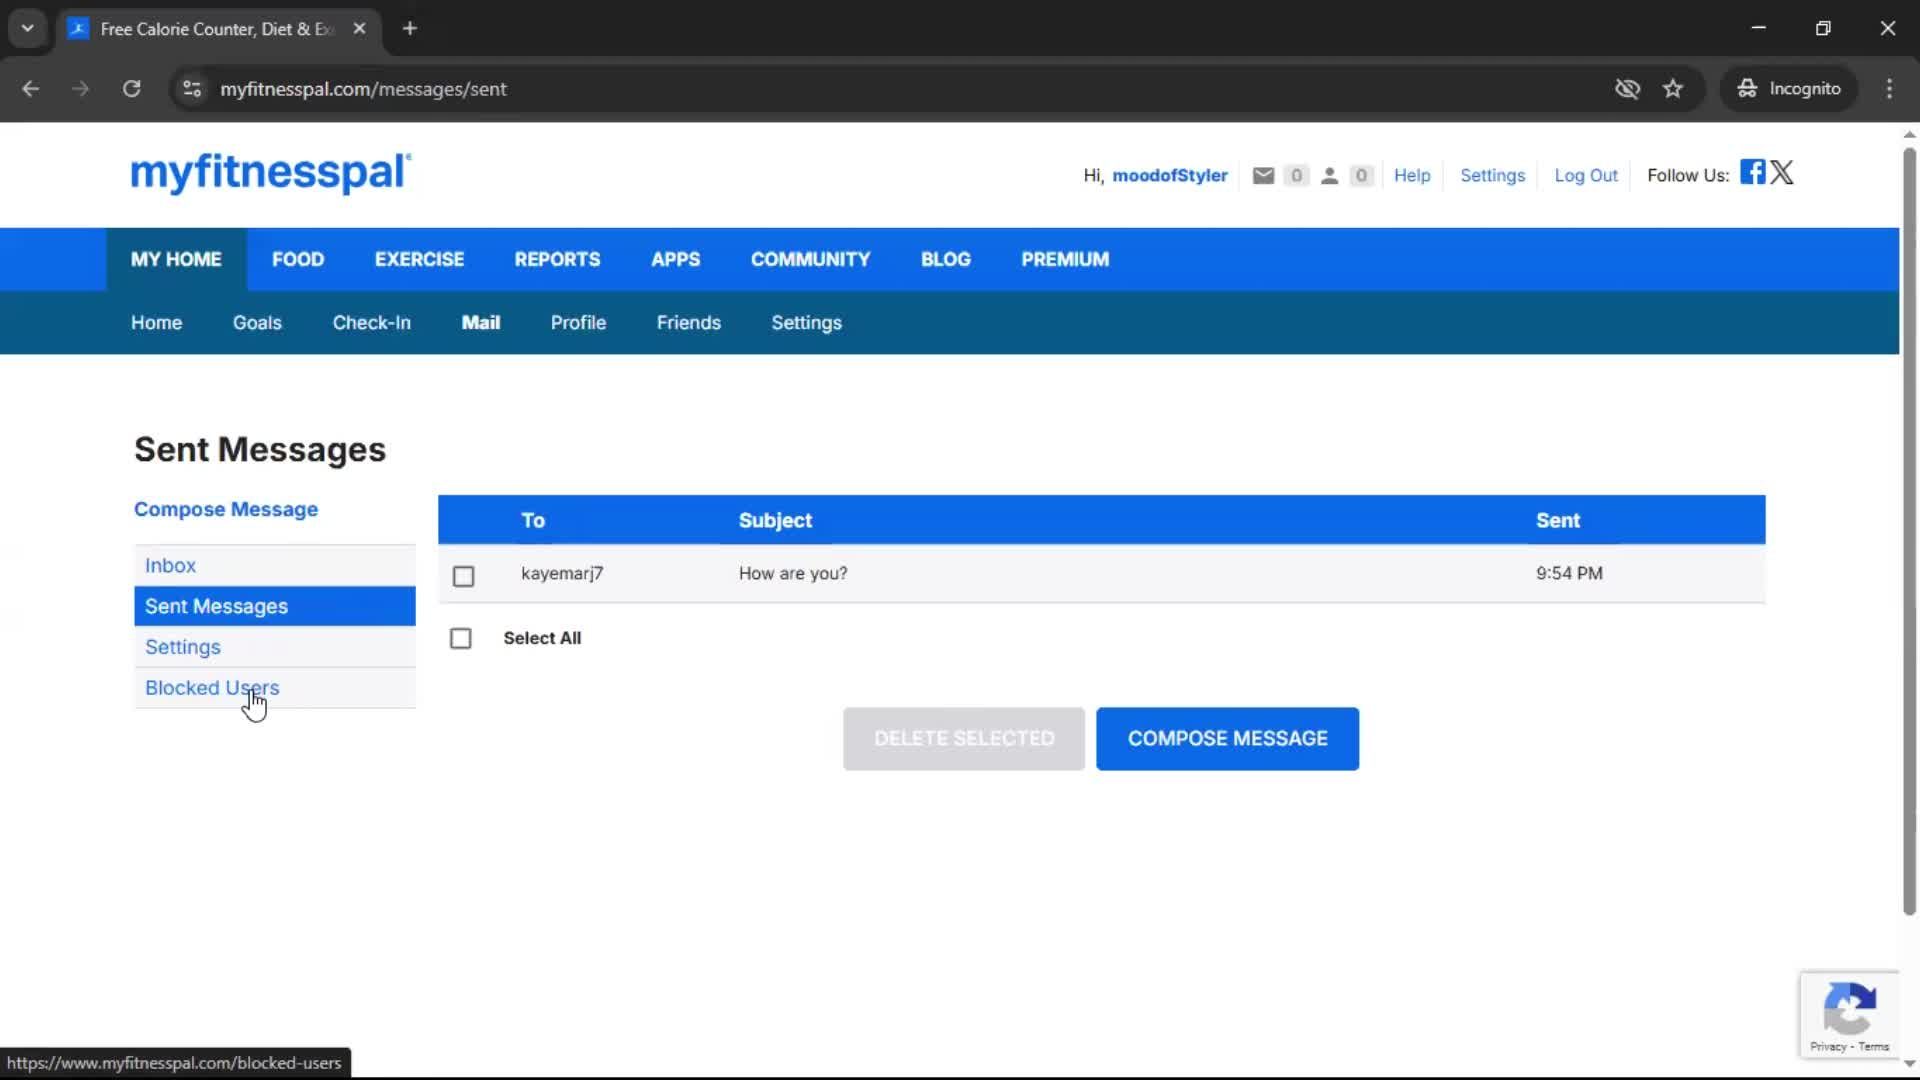Open mail Settings in sidebar
This screenshot has width=1920, height=1080.
click(x=275, y=647)
